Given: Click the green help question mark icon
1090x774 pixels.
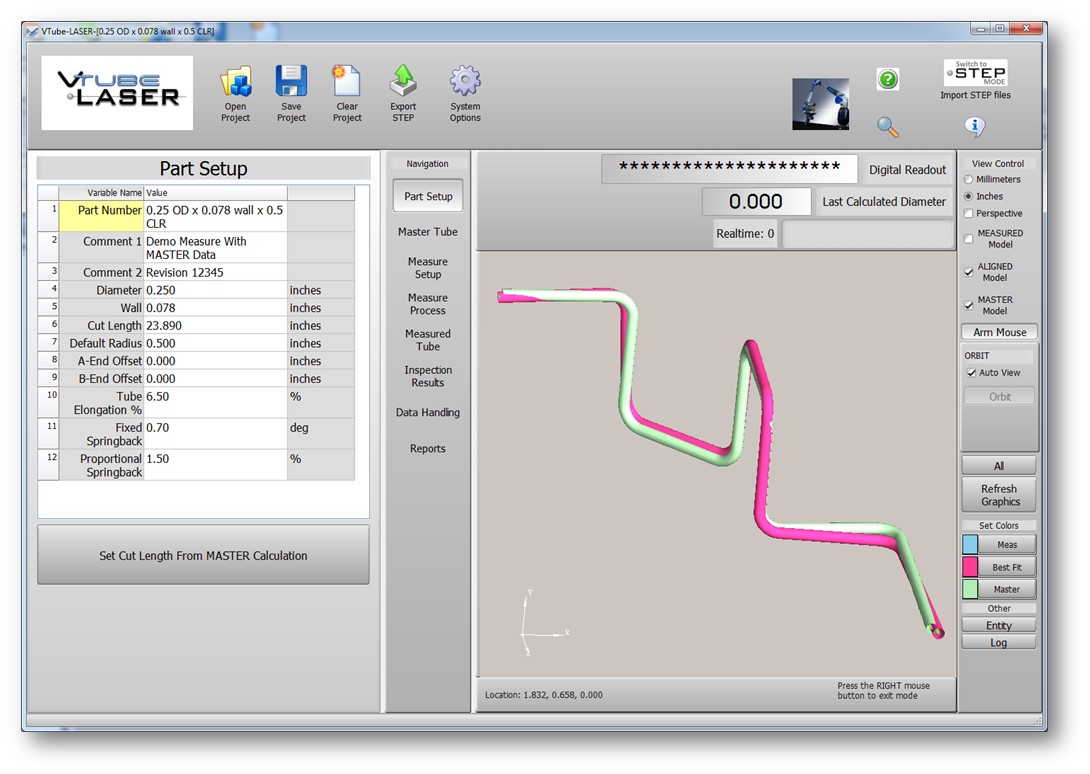Looking at the screenshot, I should pyautogui.click(x=887, y=79).
